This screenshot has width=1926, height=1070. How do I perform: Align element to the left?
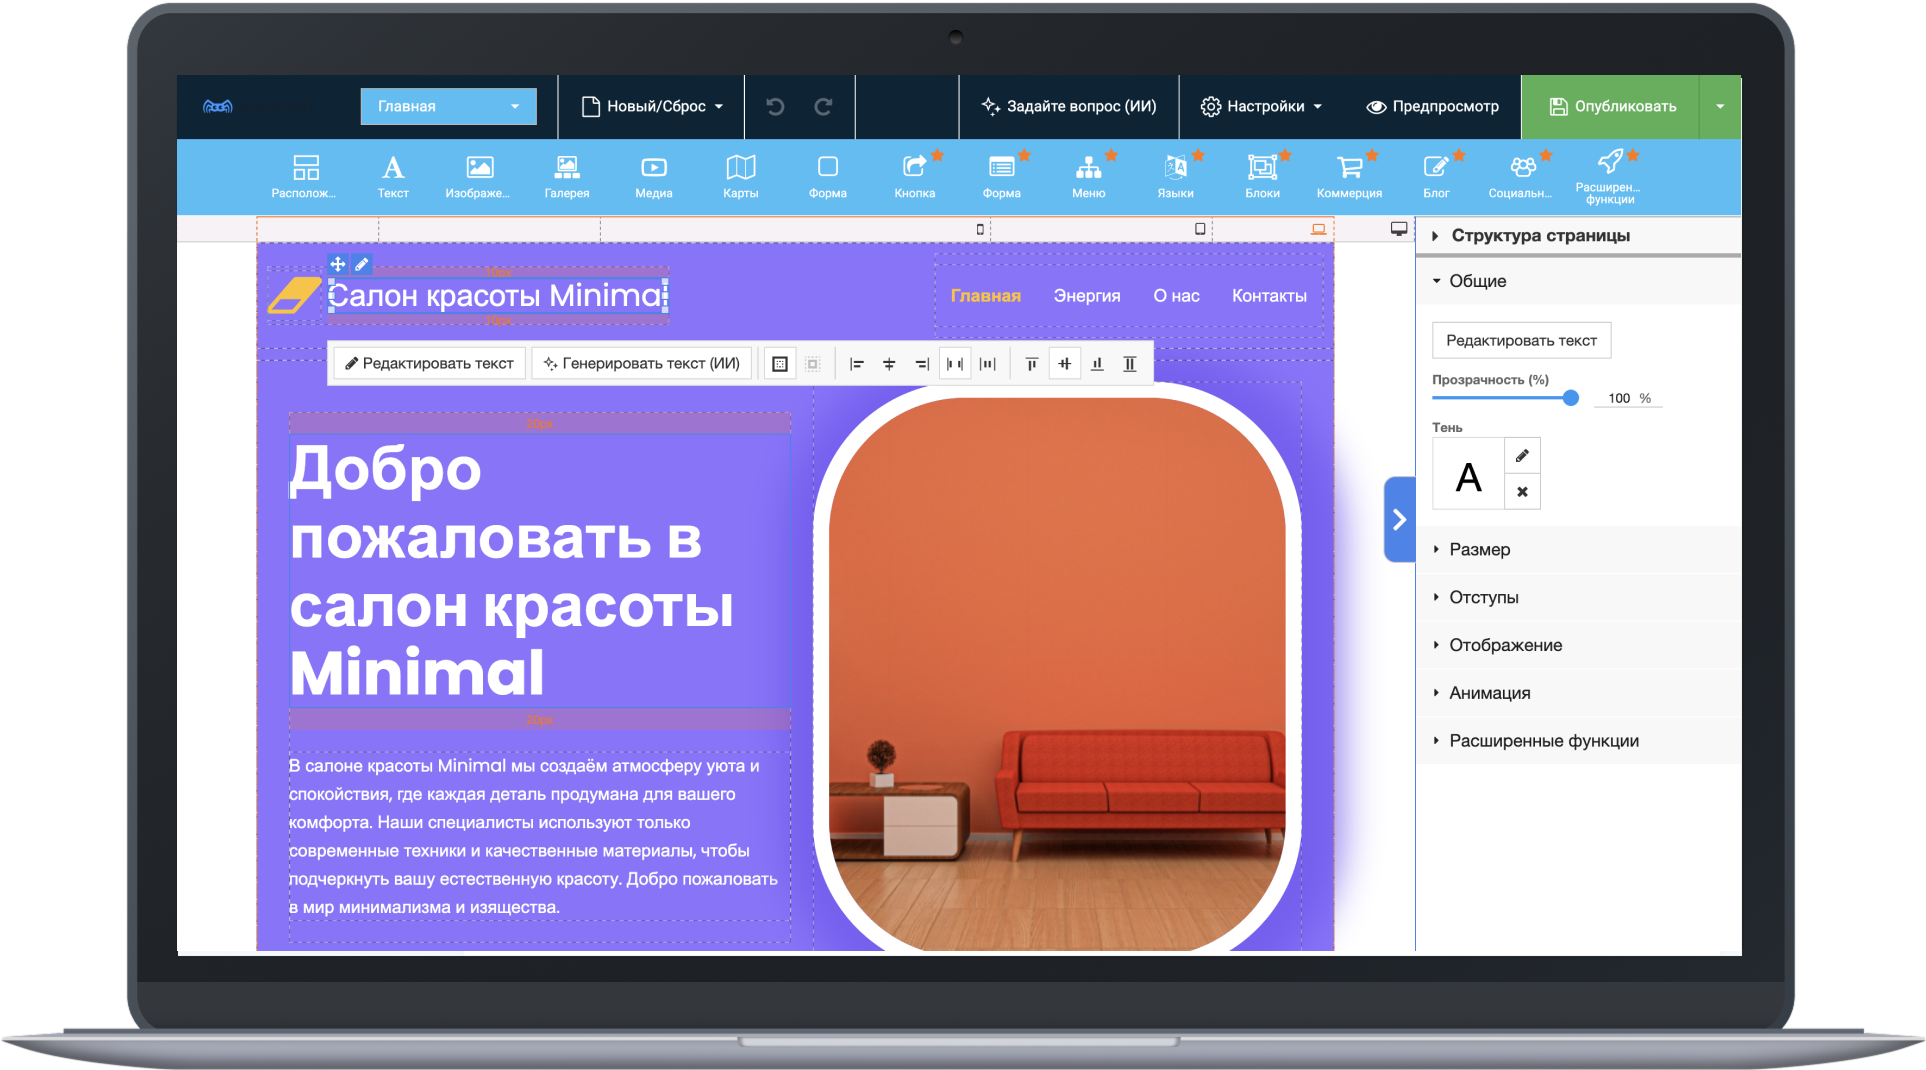[x=857, y=364]
